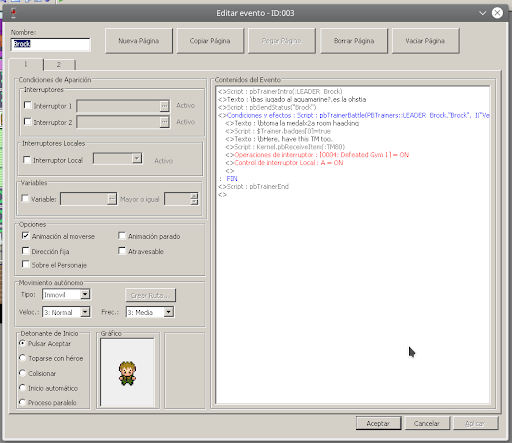Select the pbSendStatus script line

tap(267, 107)
